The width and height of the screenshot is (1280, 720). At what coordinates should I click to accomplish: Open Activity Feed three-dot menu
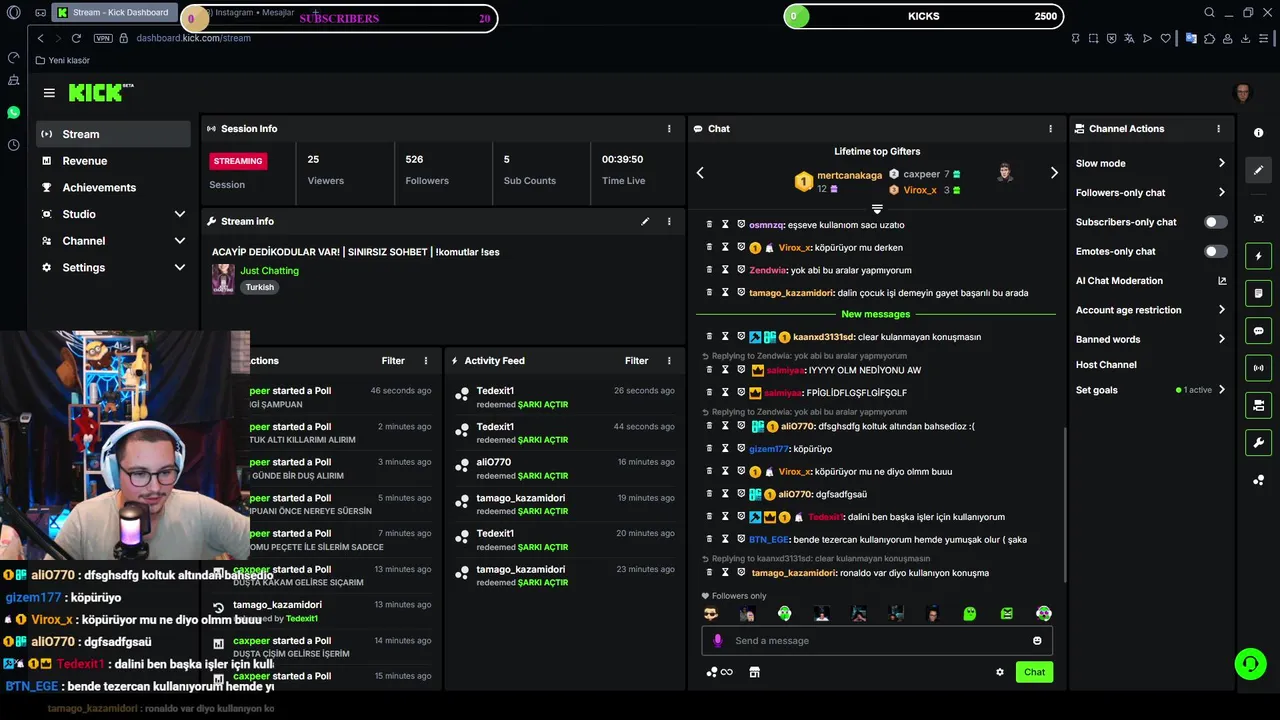pyautogui.click(x=669, y=361)
